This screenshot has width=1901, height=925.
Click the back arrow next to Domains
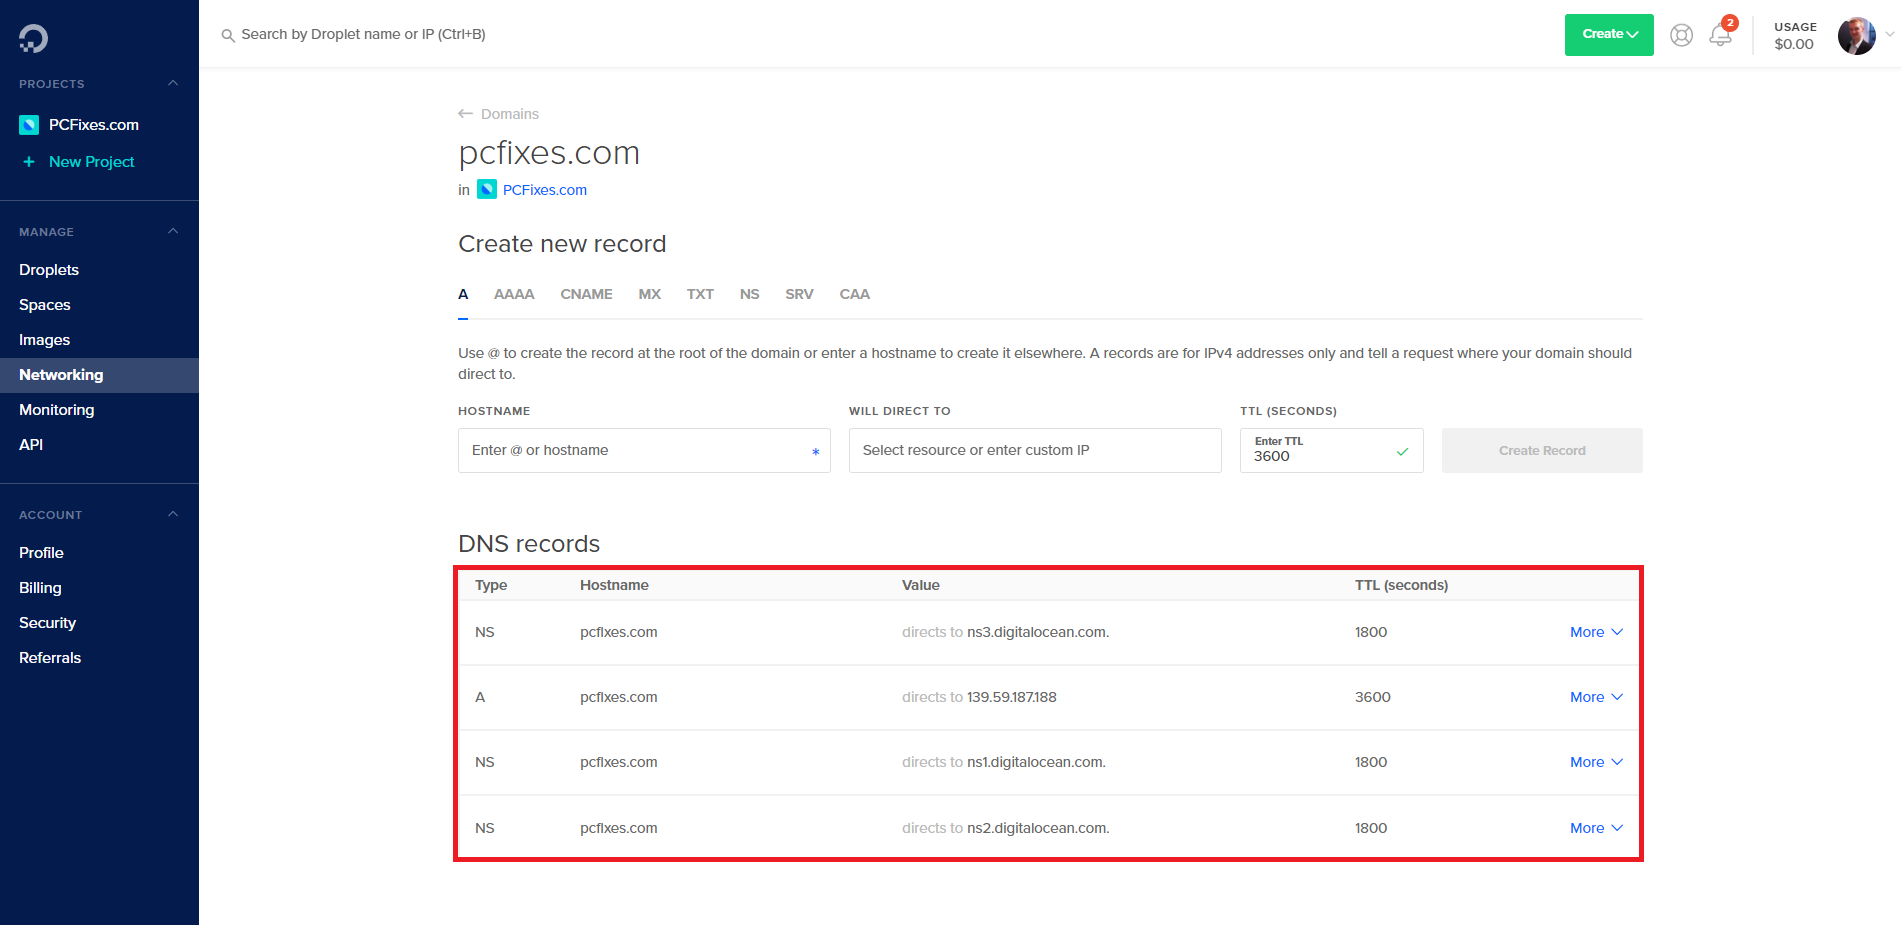point(465,114)
